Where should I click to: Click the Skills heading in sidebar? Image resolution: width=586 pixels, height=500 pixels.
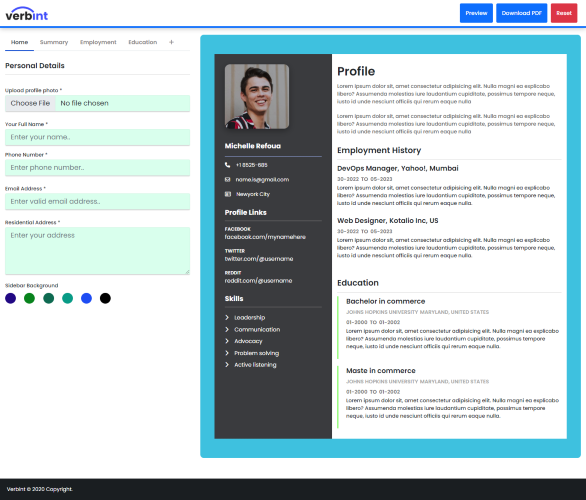(234, 299)
